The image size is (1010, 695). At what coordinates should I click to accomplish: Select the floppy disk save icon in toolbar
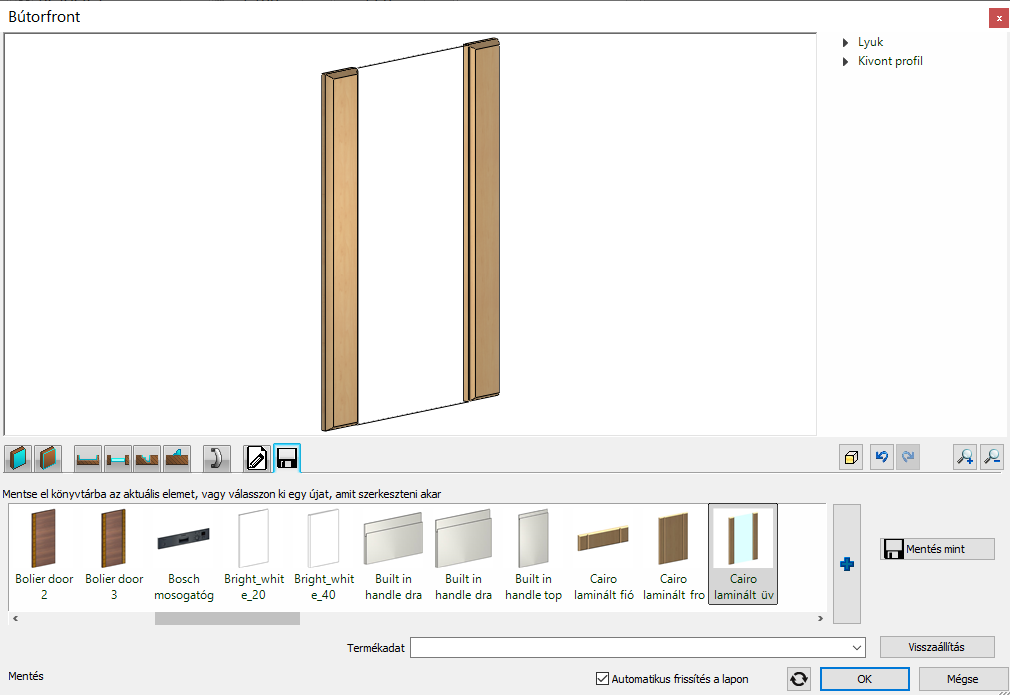[x=287, y=459]
